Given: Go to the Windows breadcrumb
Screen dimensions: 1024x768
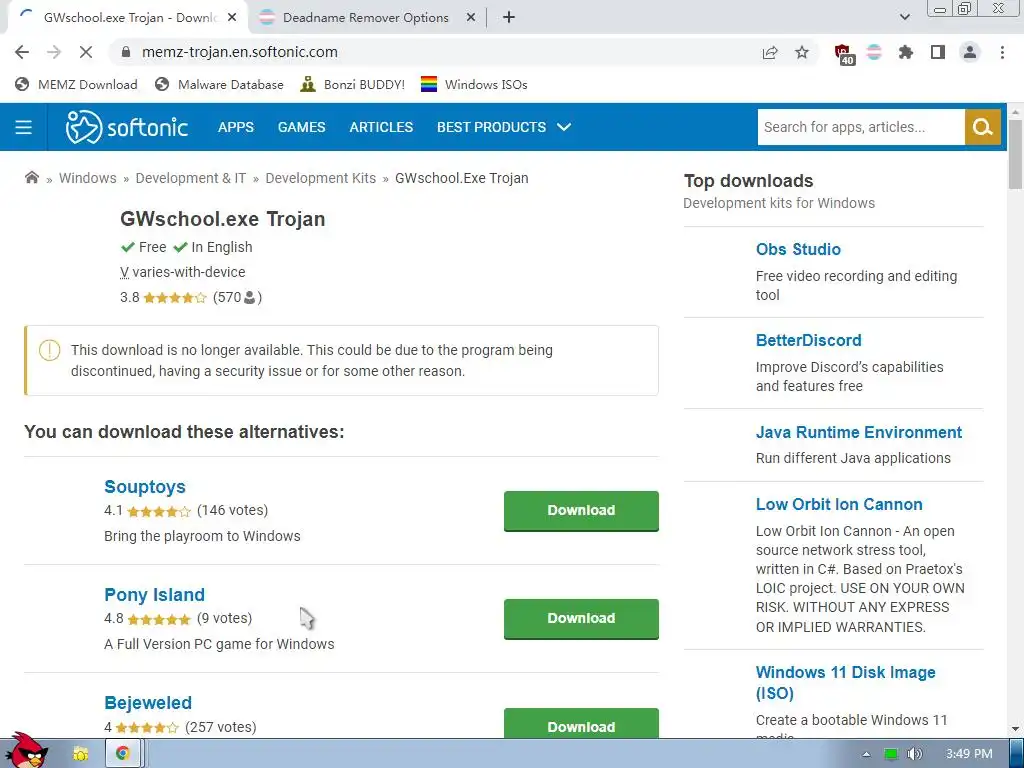Looking at the screenshot, I should (88, 178).
